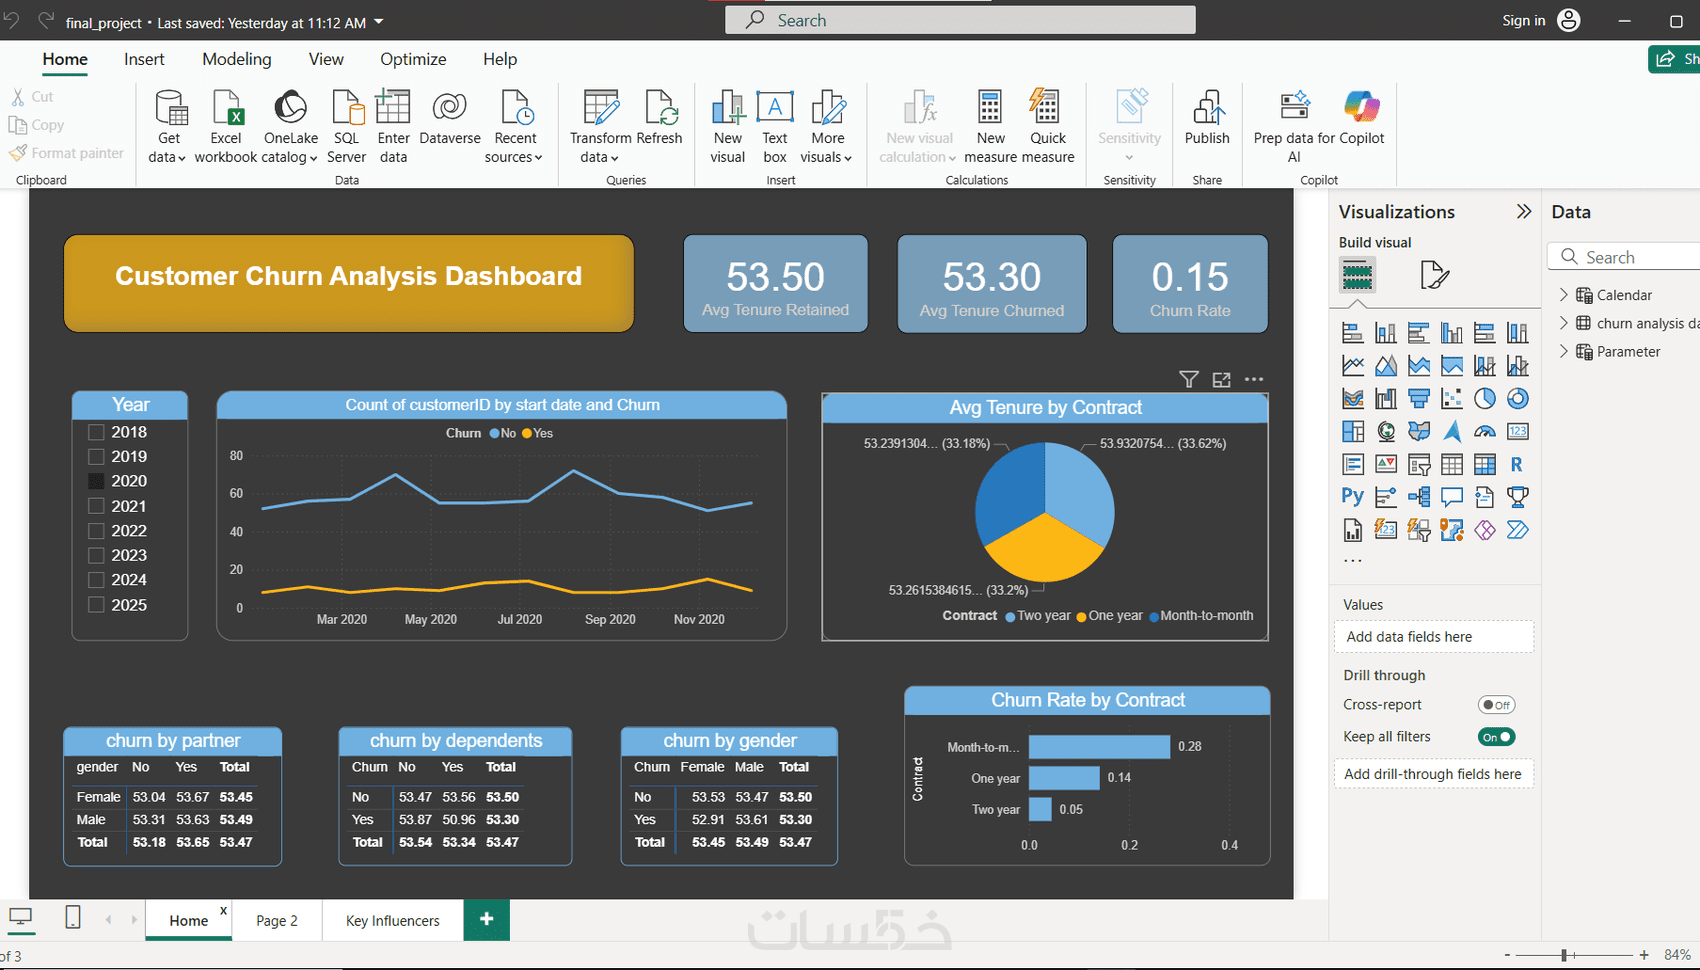The width and height of the screenshot is (1700, 970).
Task: Select the Pie chart visual icon
Action: 1484,399
